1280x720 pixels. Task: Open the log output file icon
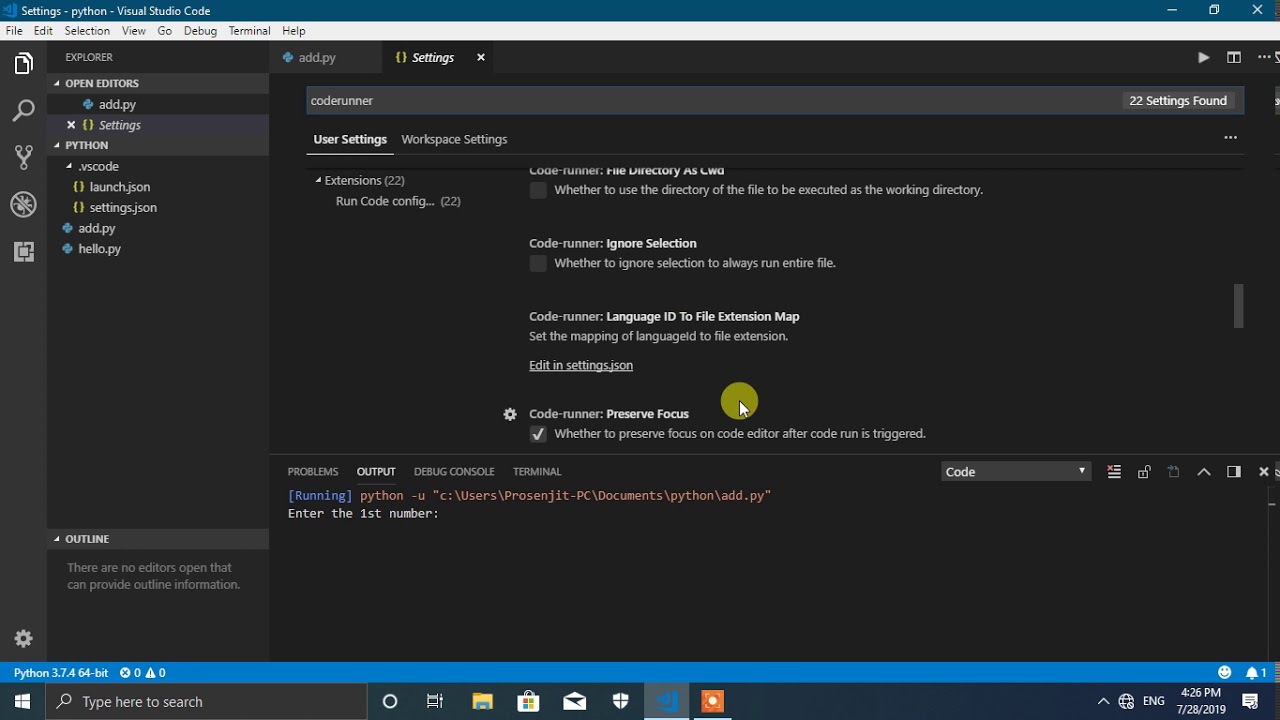[1174, 472]
